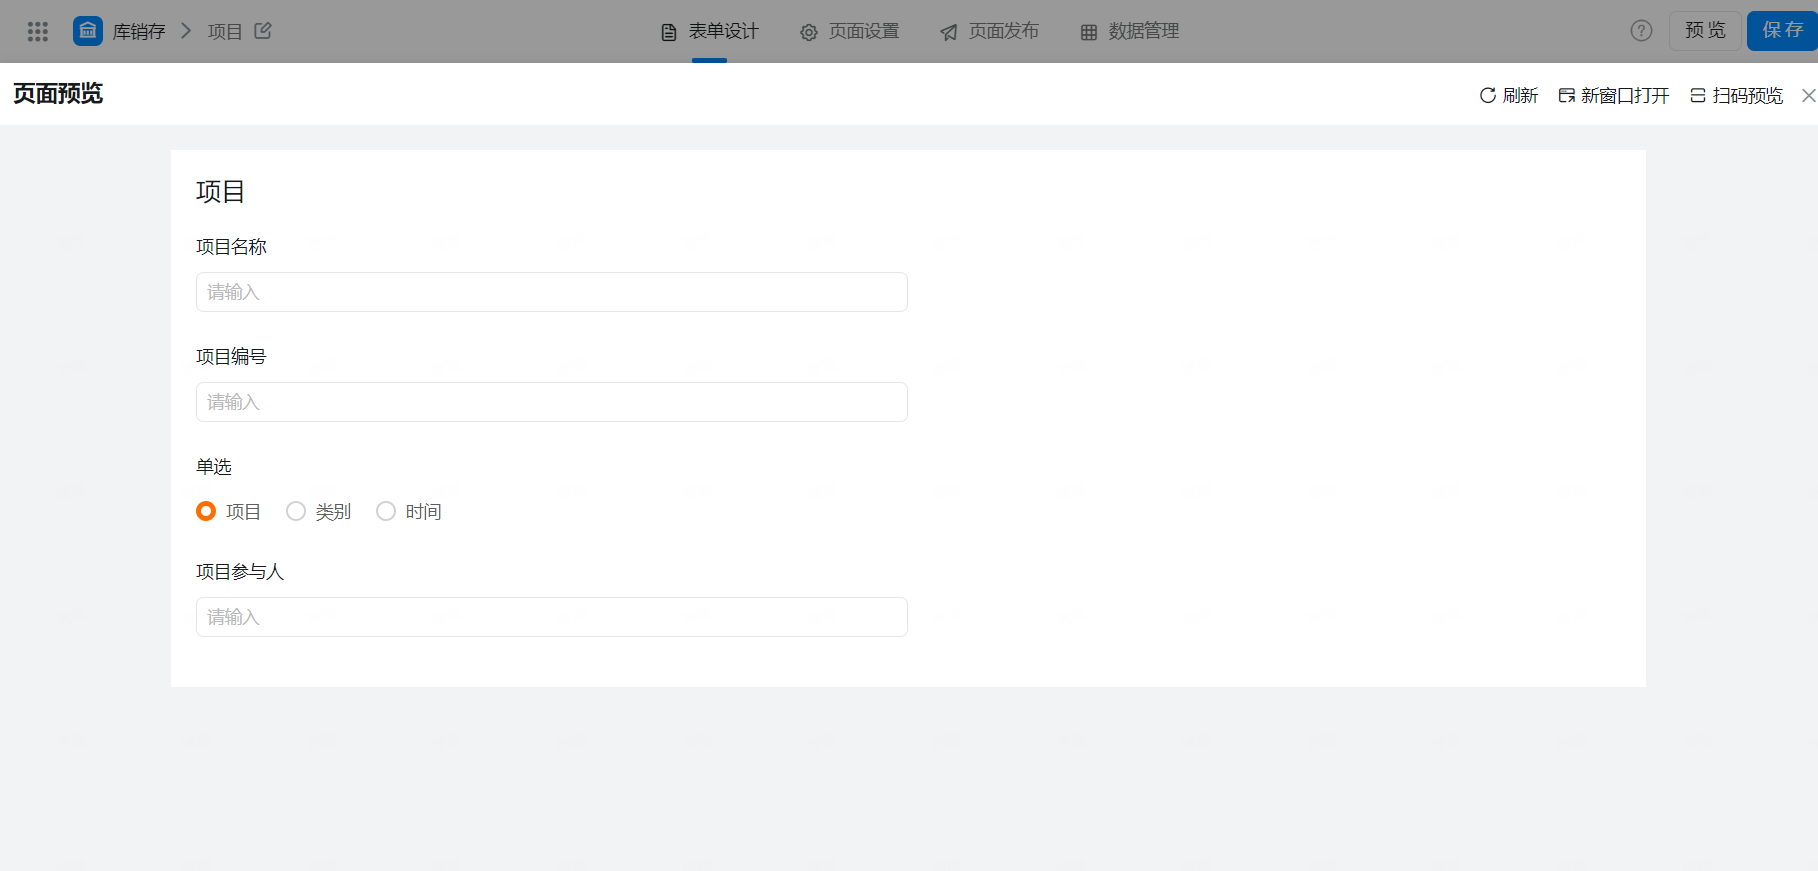Select the 类别 radio option

tap(297, 511)
